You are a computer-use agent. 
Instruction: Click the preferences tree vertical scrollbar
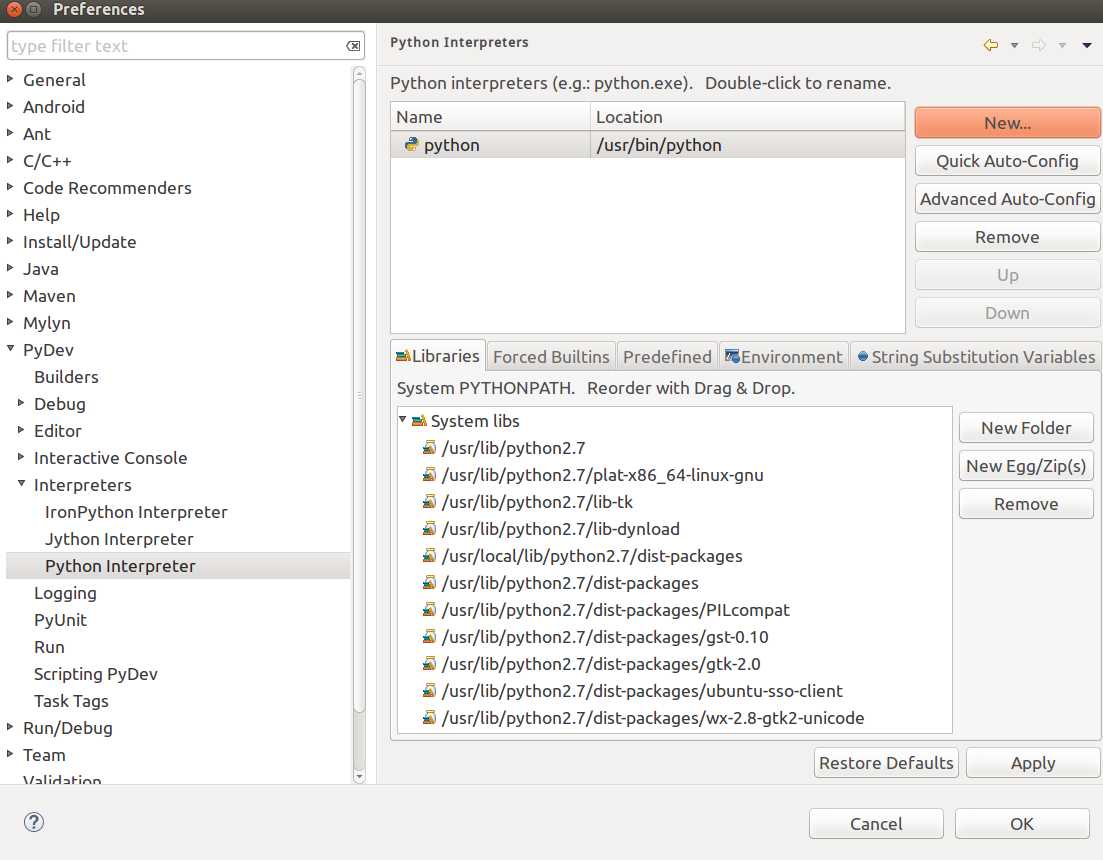pos(359,394)
